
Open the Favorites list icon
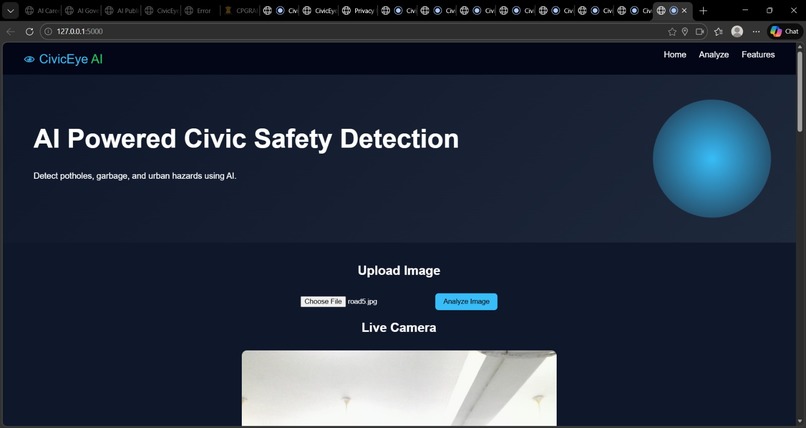click(x=719, y=31)
